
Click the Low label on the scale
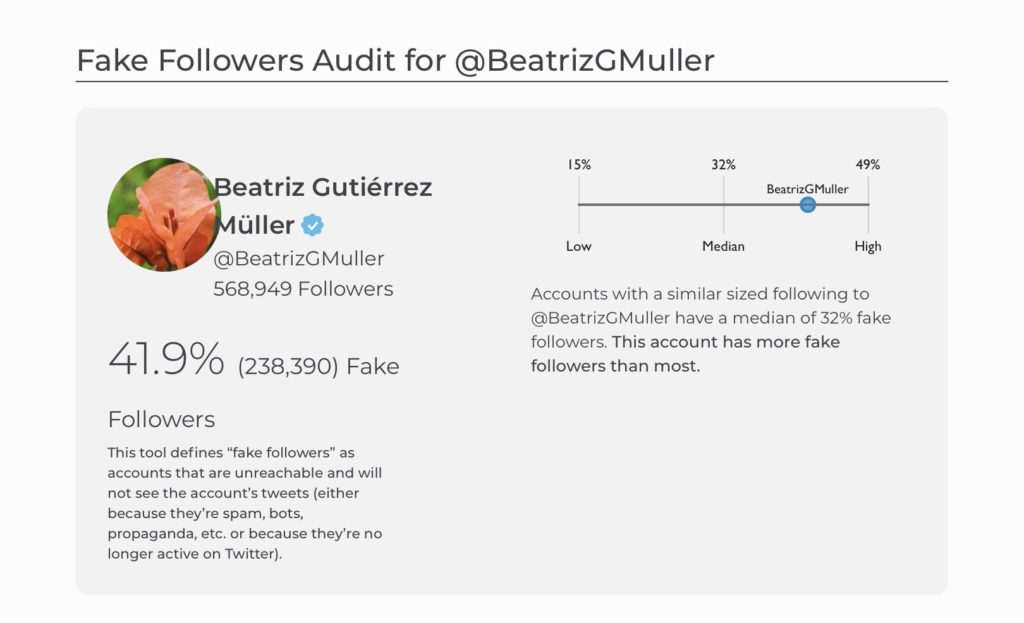point(579,246)
